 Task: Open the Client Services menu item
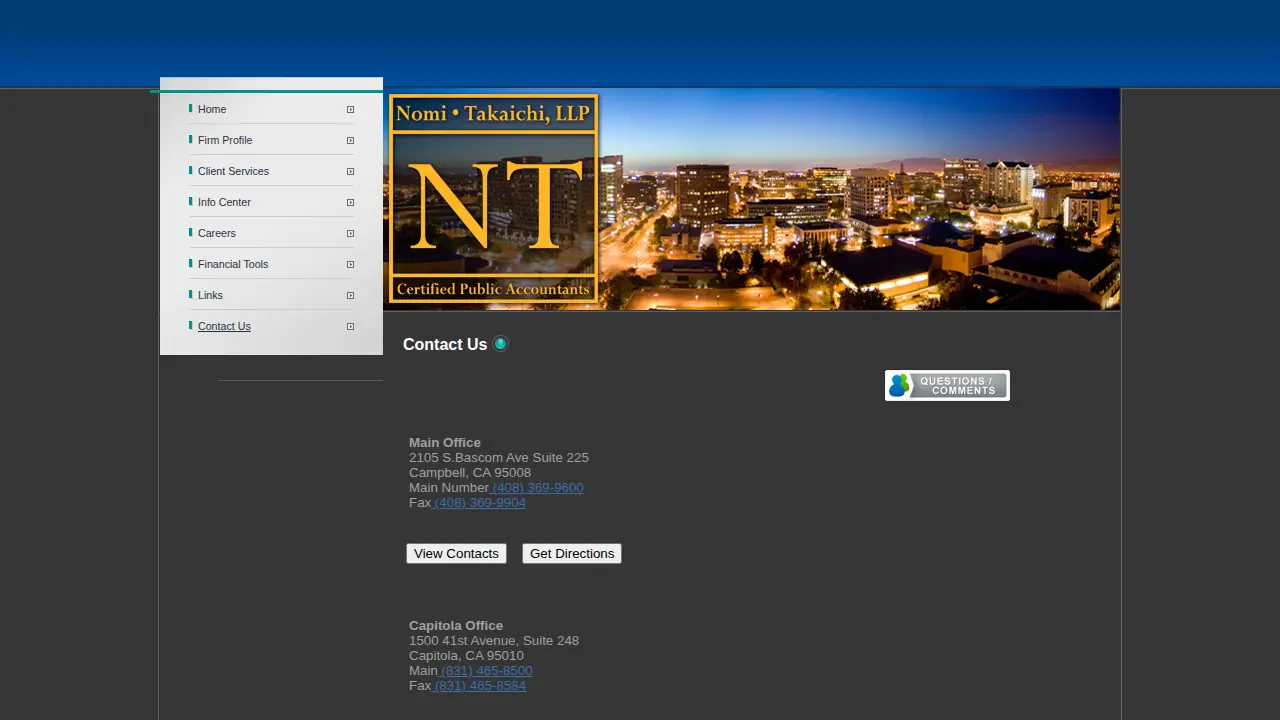coord(233,171)
